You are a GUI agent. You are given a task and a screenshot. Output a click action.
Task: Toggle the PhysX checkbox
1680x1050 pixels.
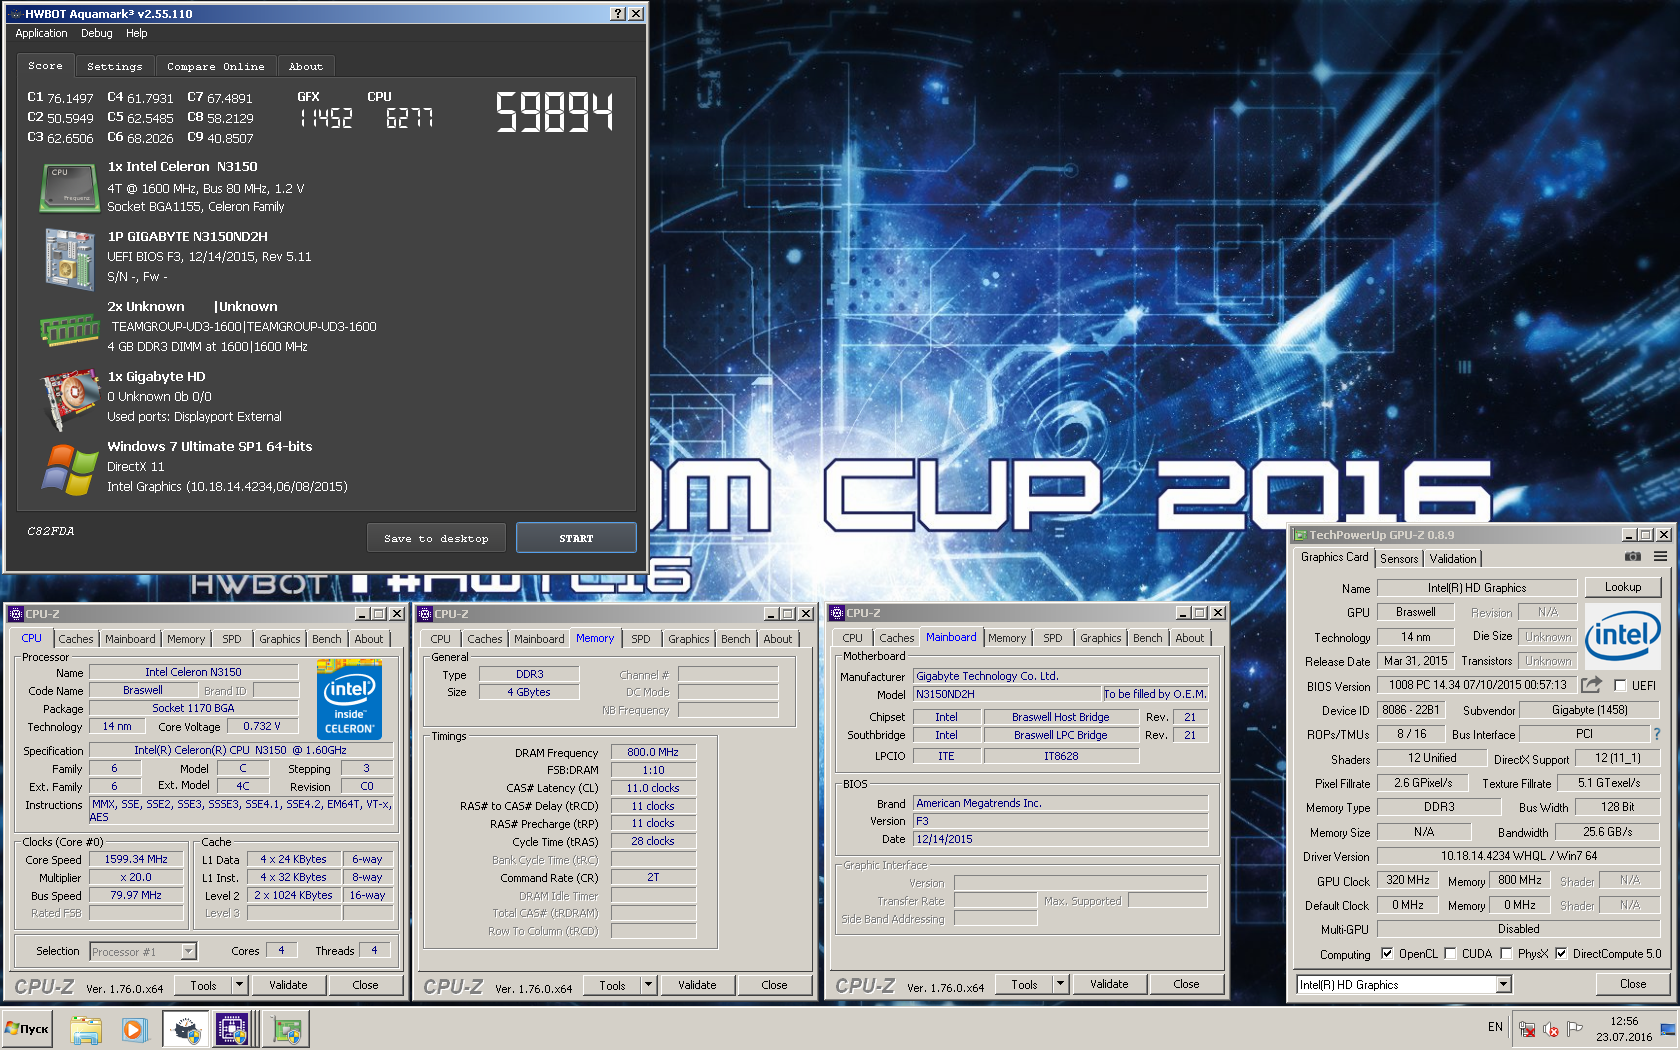point(1506,954)
